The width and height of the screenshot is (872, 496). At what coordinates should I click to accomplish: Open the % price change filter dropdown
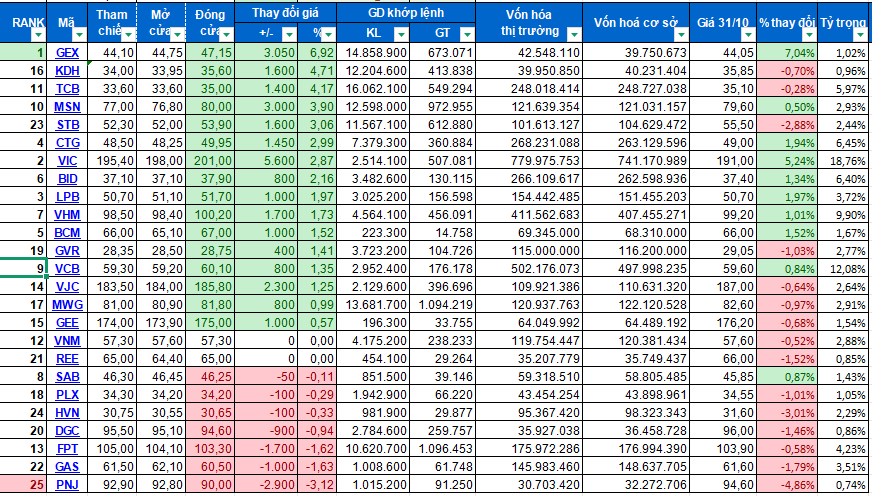[x=329, y=36]
